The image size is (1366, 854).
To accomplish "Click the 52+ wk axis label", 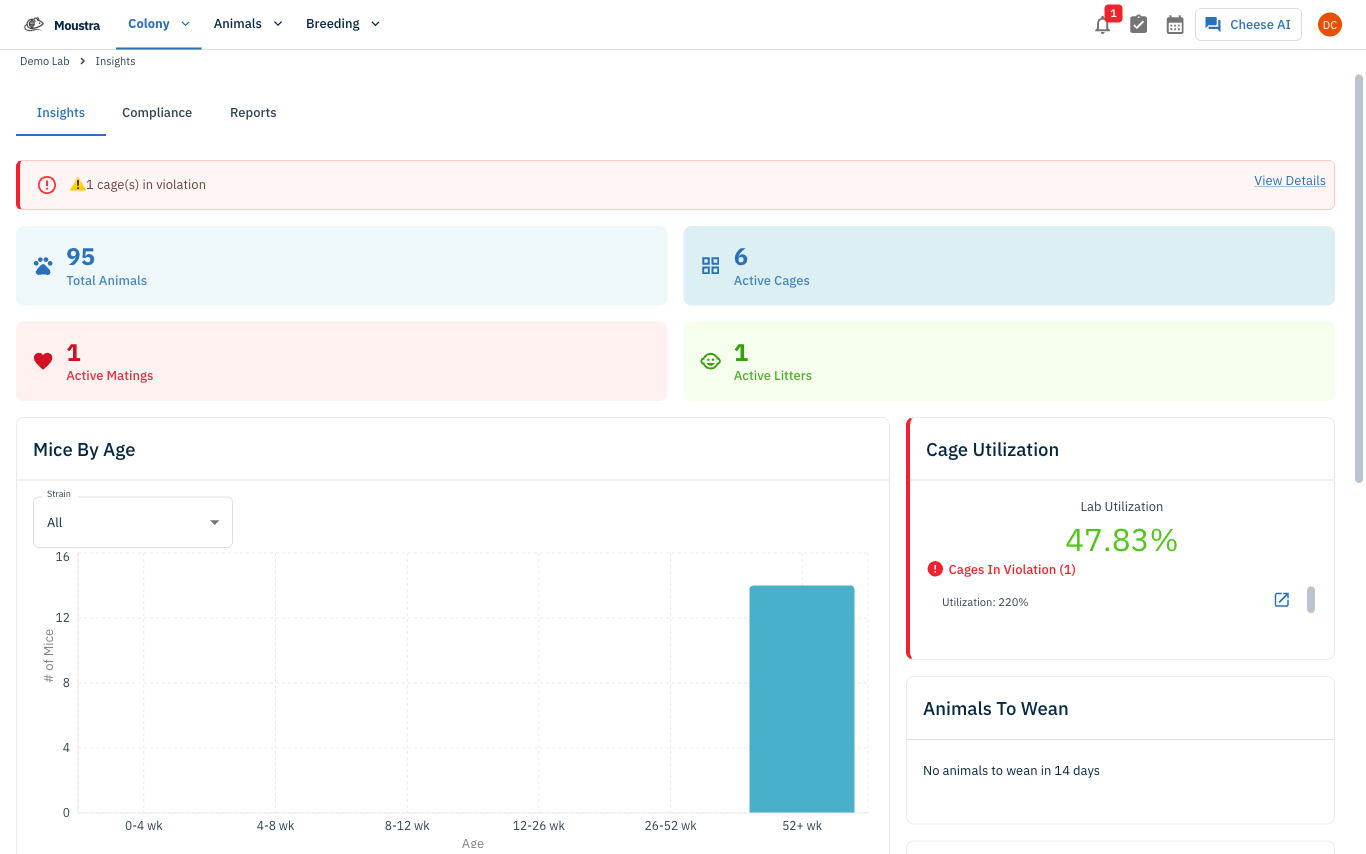I will pos(802,826).
